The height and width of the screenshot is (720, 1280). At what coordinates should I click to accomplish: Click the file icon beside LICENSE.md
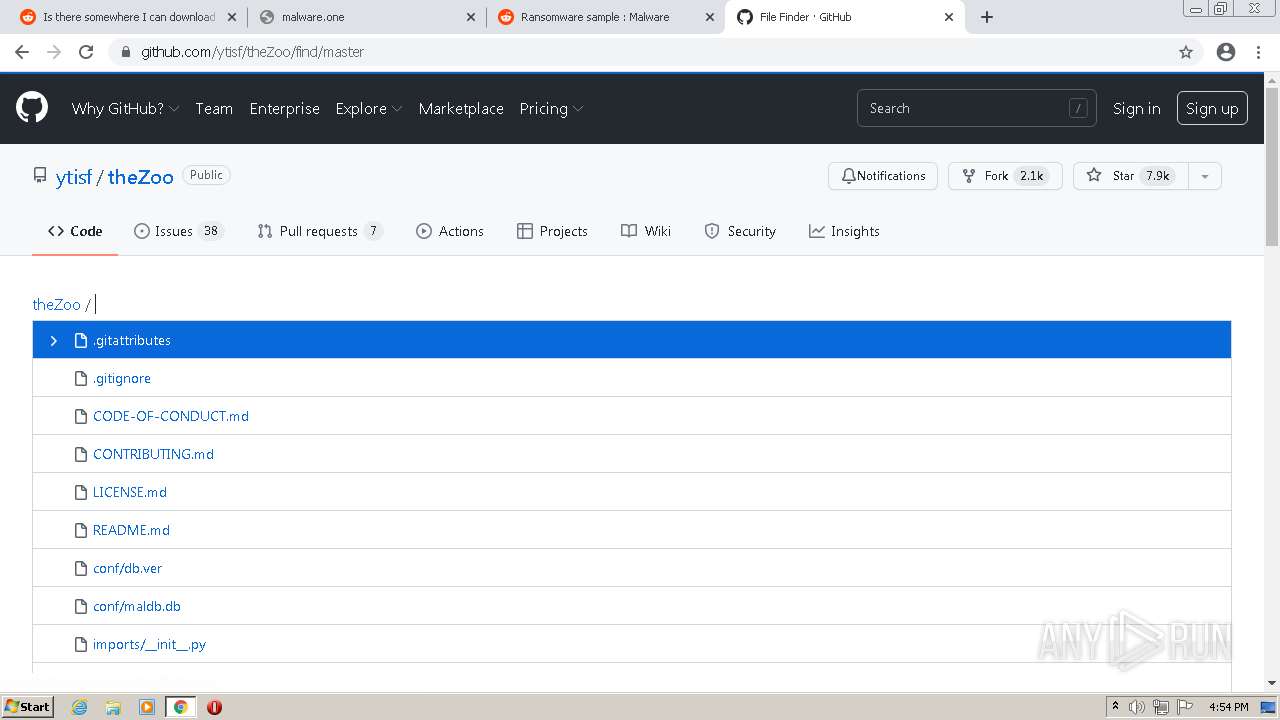click(x=81, y=492)
